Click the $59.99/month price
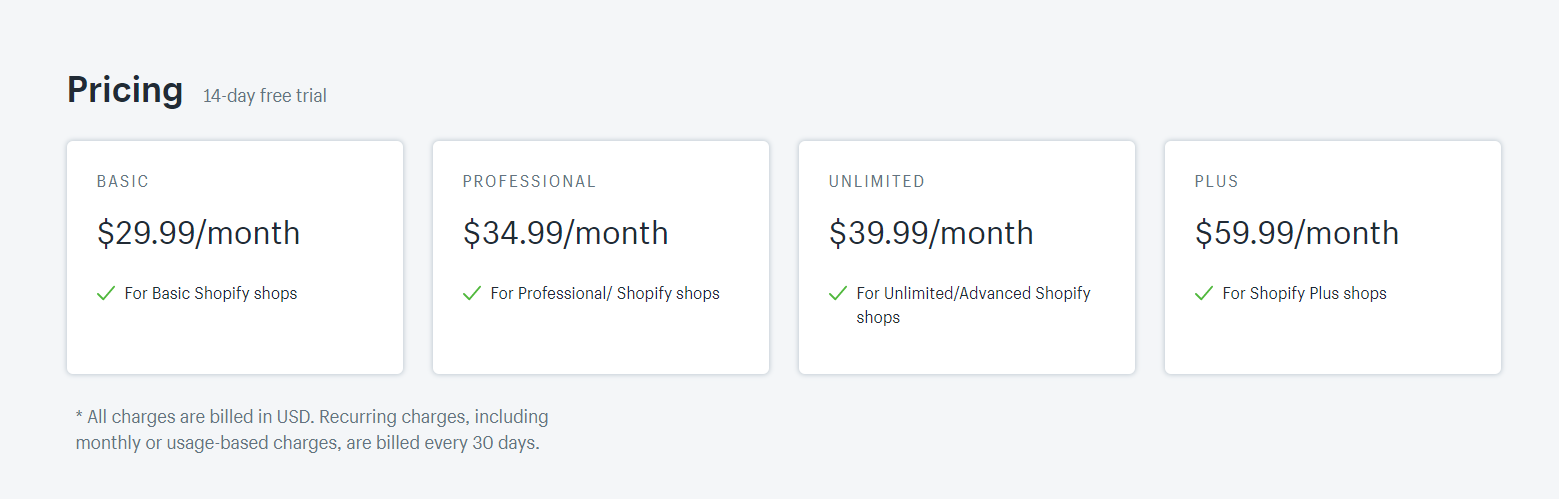The width and height of the screenshot is (1559, 499). (1296, 233)
